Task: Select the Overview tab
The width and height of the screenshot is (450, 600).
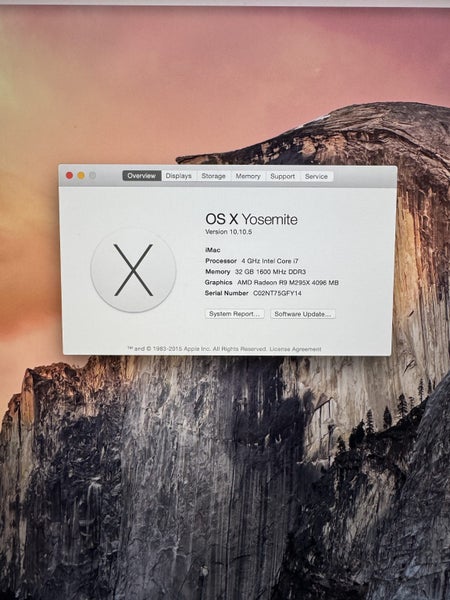Action: [x=142, y=176]
